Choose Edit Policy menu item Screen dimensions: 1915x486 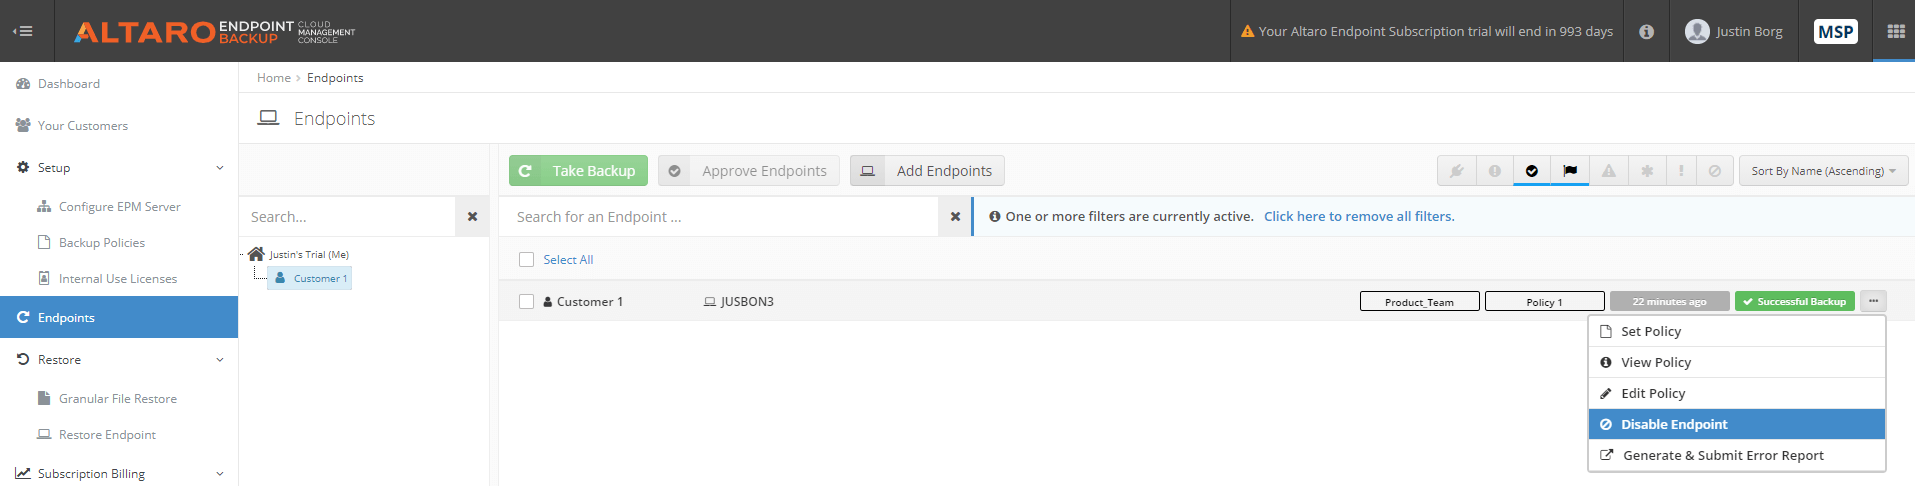click(1737, 394)
